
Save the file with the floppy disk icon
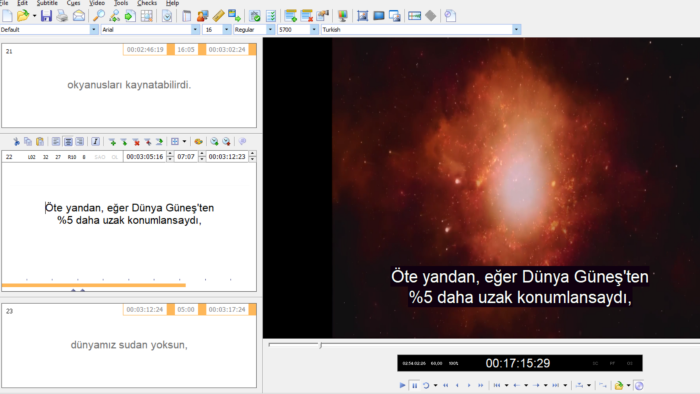coord(46,16)
